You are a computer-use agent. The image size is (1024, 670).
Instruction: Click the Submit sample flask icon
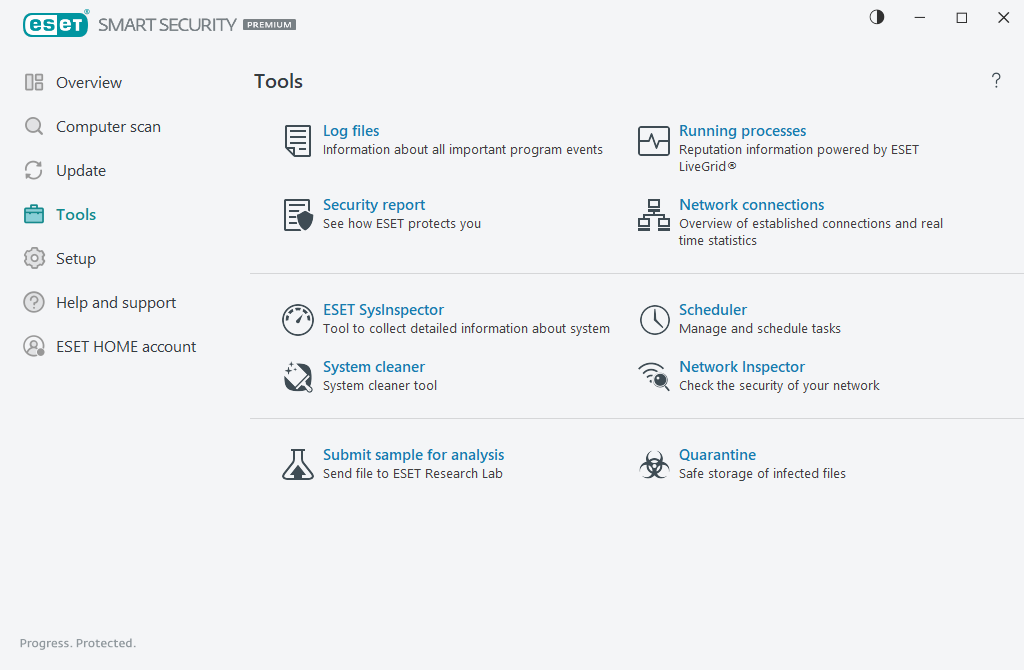298,464
